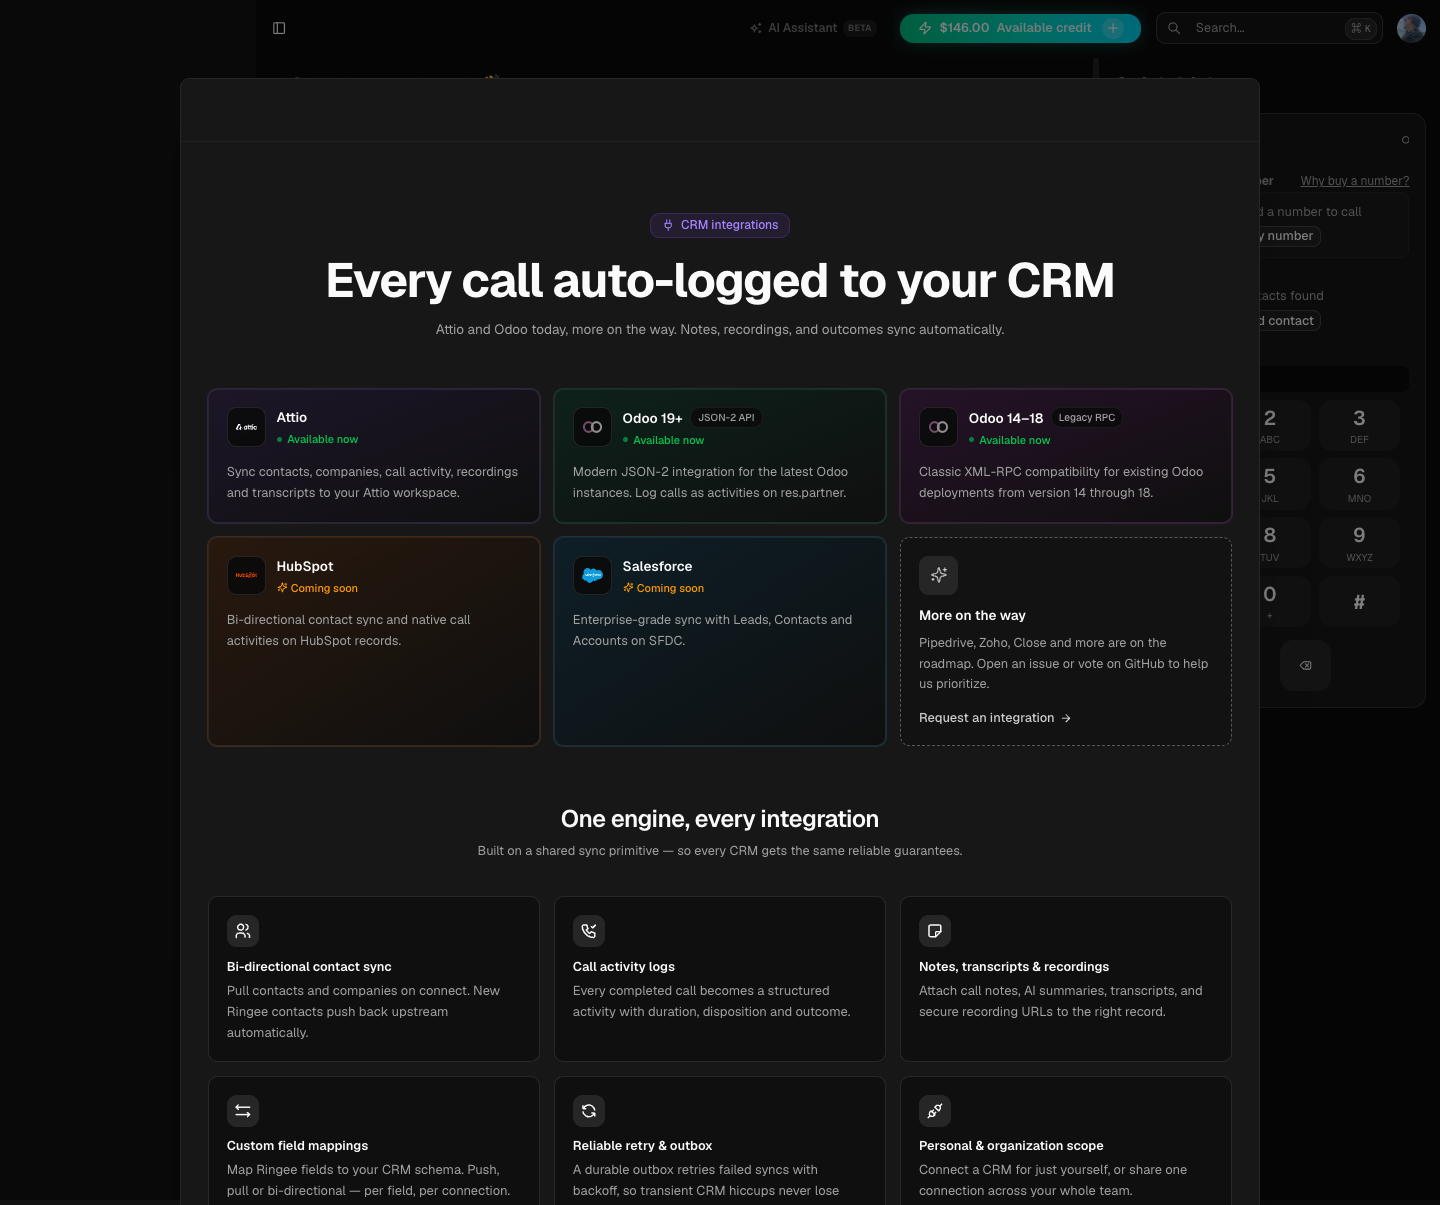Click Salesforce Coming soon label
1440x1205 pixels.
point(663,588)
